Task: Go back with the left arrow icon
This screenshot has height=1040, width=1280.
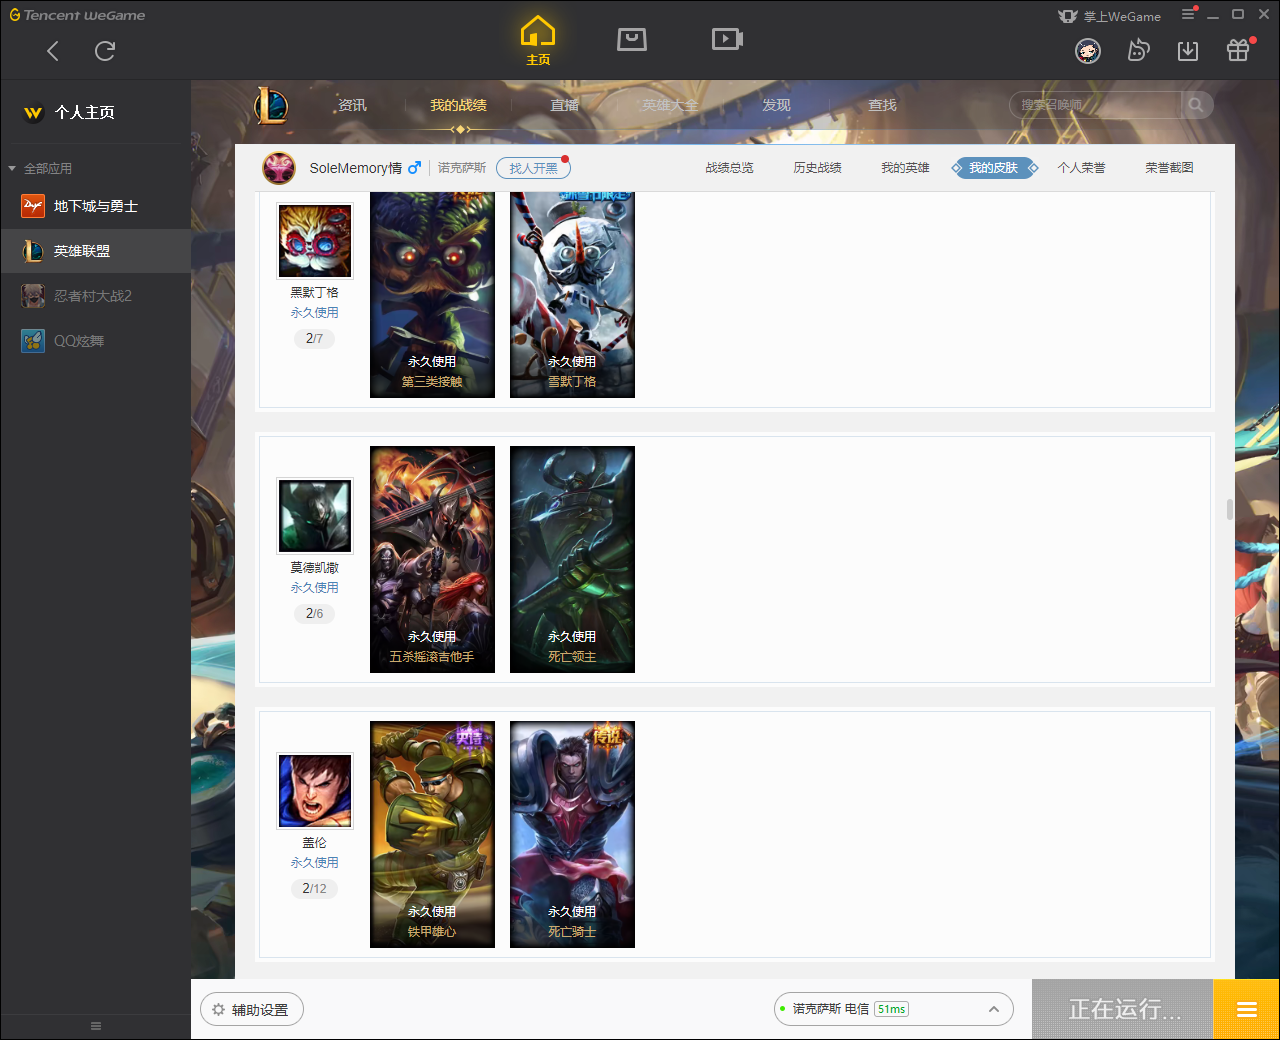Action: pos(53,51)
